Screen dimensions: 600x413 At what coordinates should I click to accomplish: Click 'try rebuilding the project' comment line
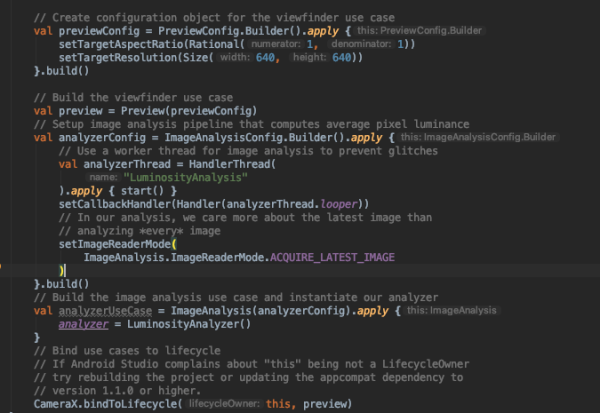(248, 378)
